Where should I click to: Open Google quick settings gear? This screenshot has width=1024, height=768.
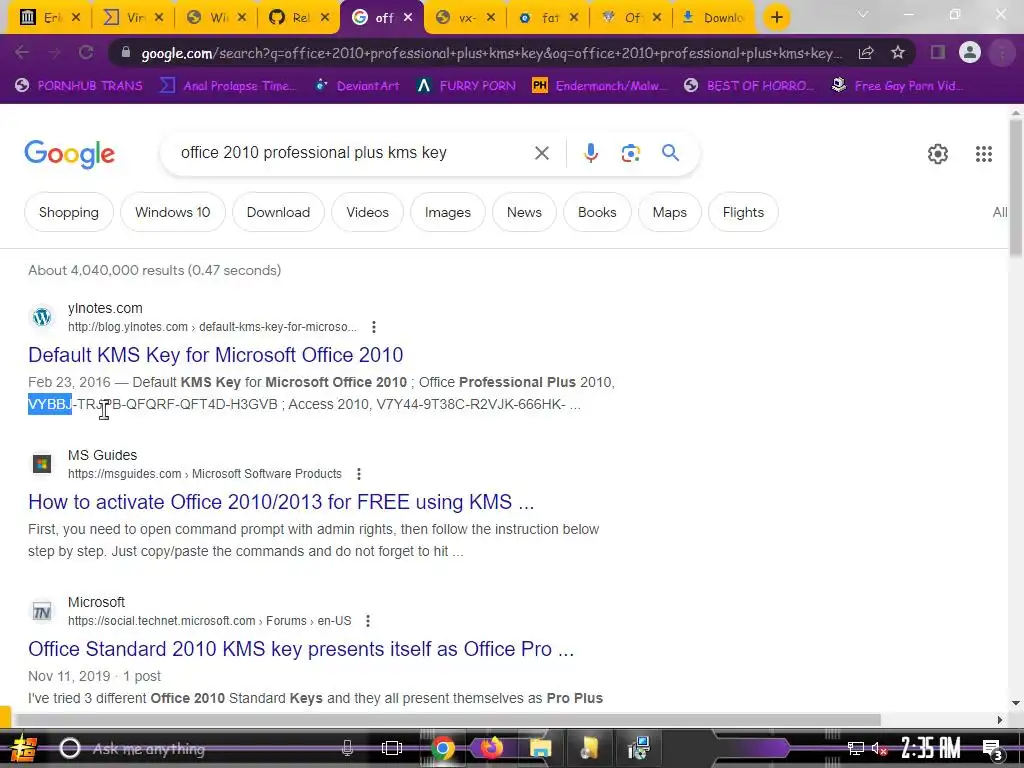938,153
